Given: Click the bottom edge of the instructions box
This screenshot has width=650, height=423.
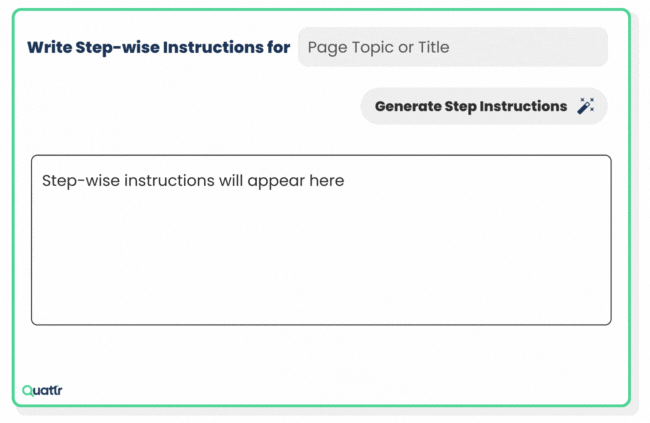Looking at the screenshot, I should 321,324.
